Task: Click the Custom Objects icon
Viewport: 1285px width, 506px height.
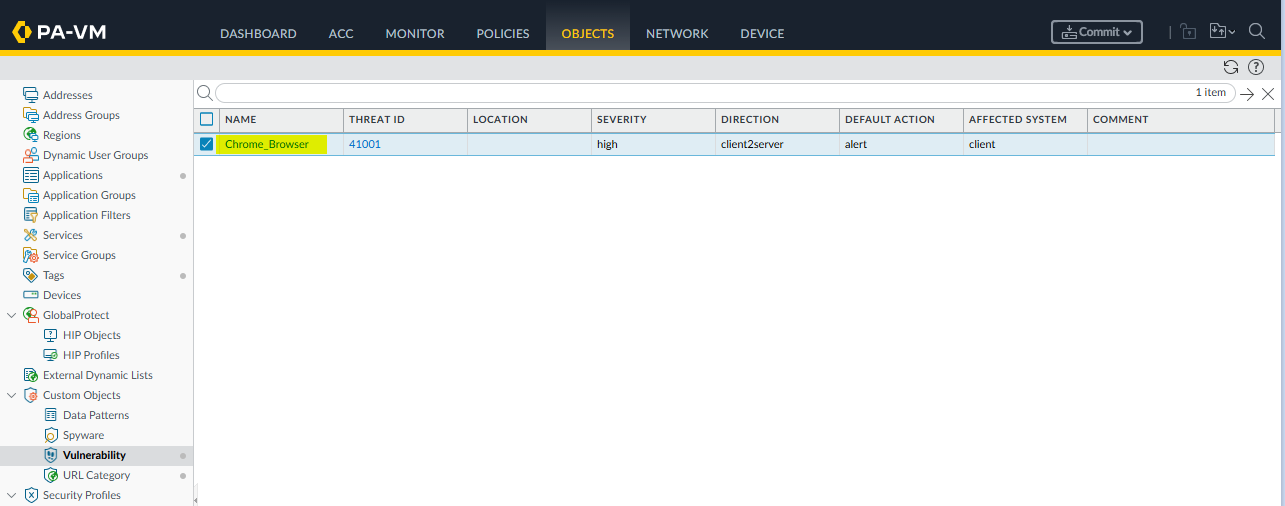Action: [31, 395]
